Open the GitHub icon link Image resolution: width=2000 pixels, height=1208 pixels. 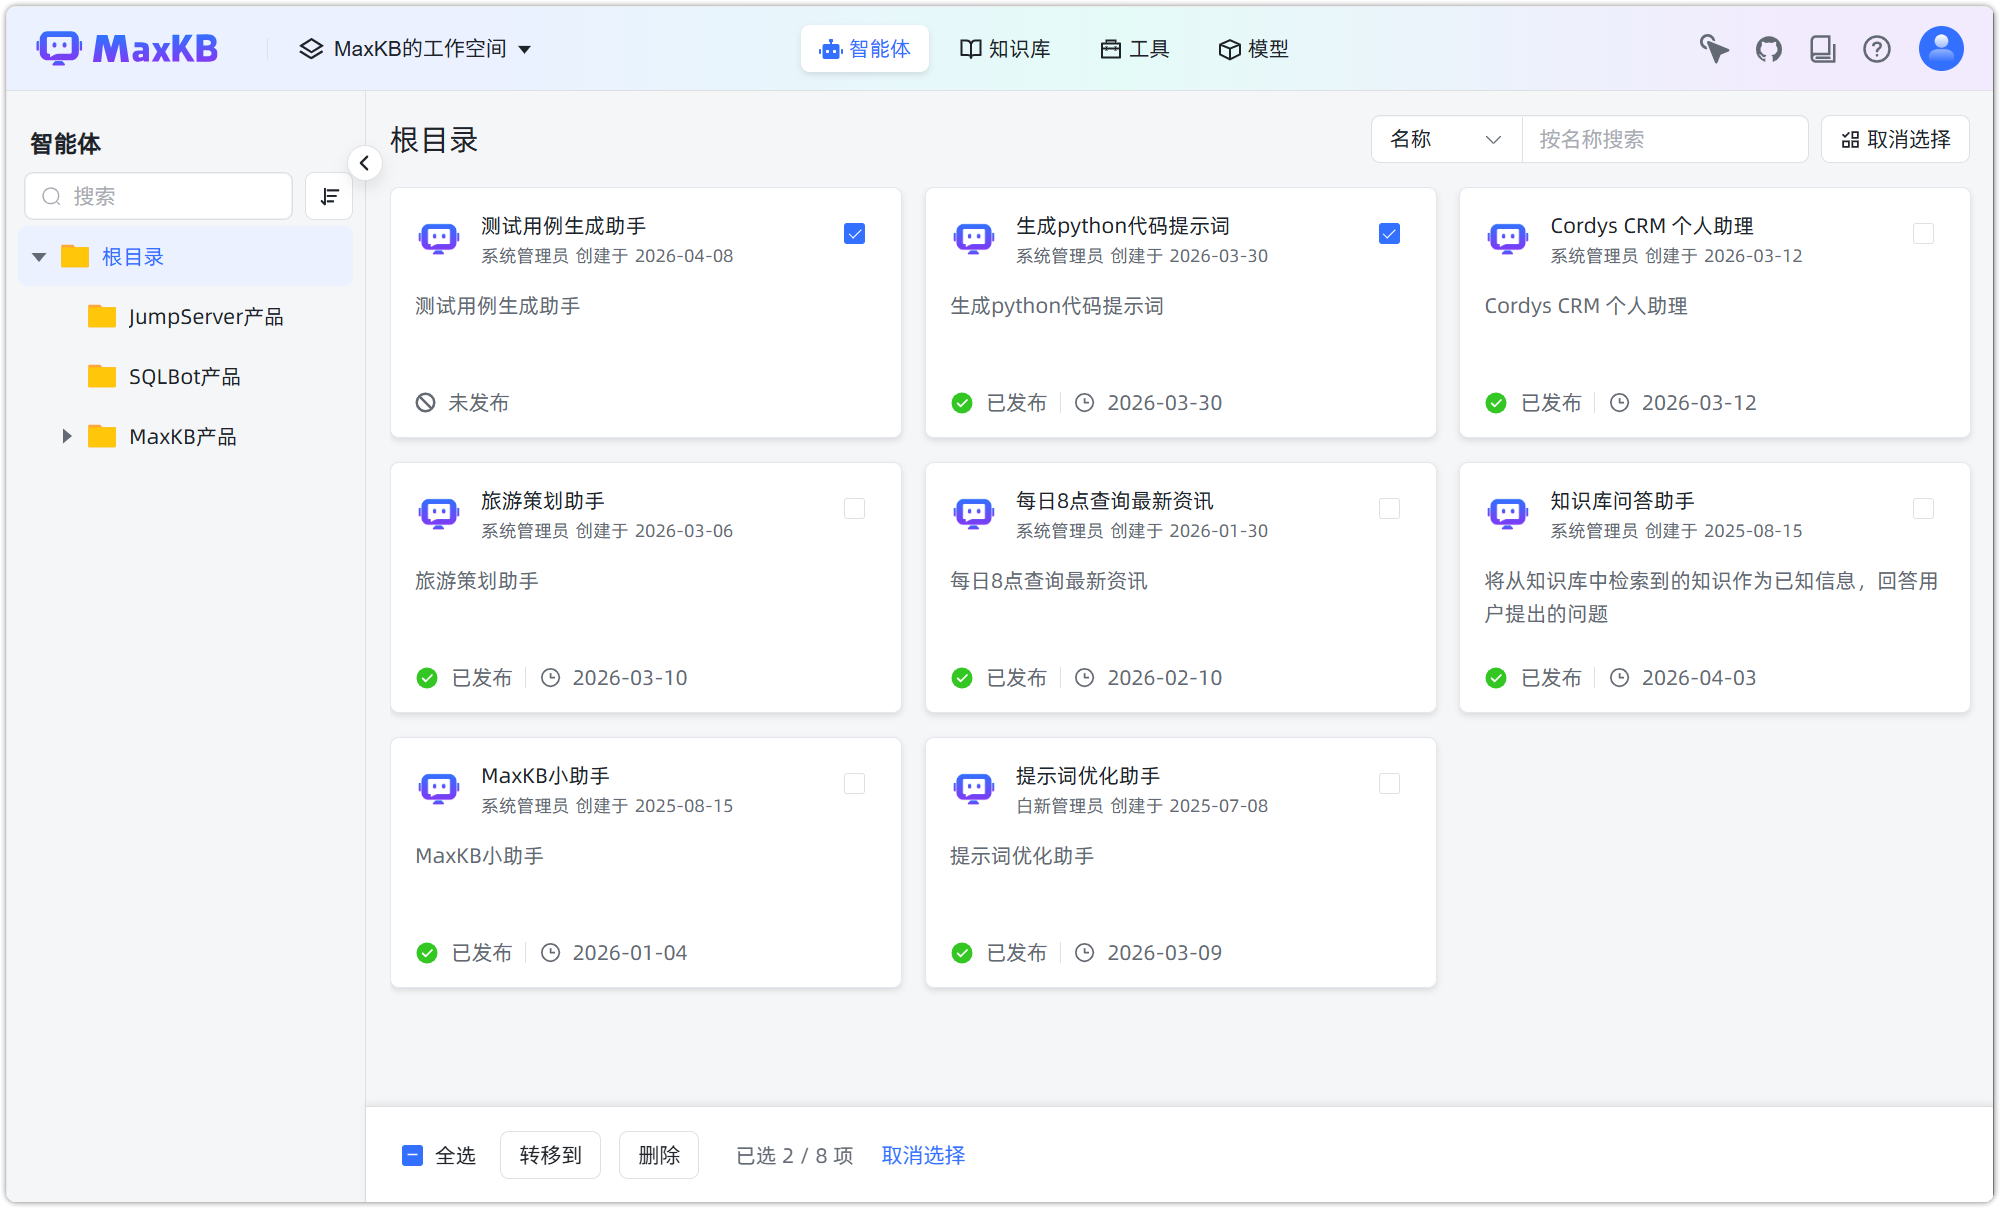(x=1769, y=49)
